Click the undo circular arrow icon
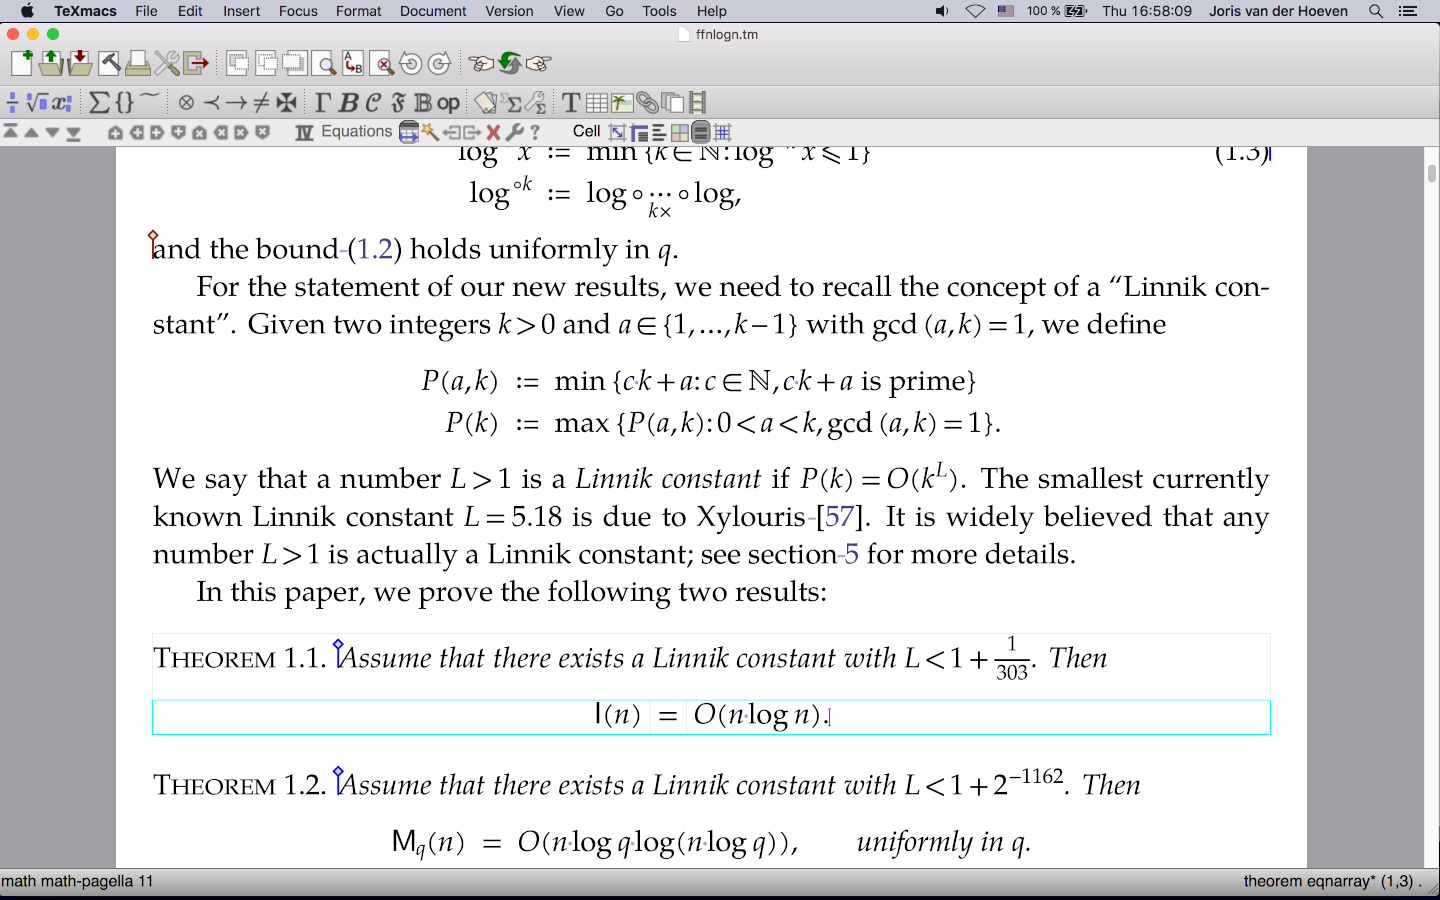This screenshot has height=900, width=1440. pos(410,64)
